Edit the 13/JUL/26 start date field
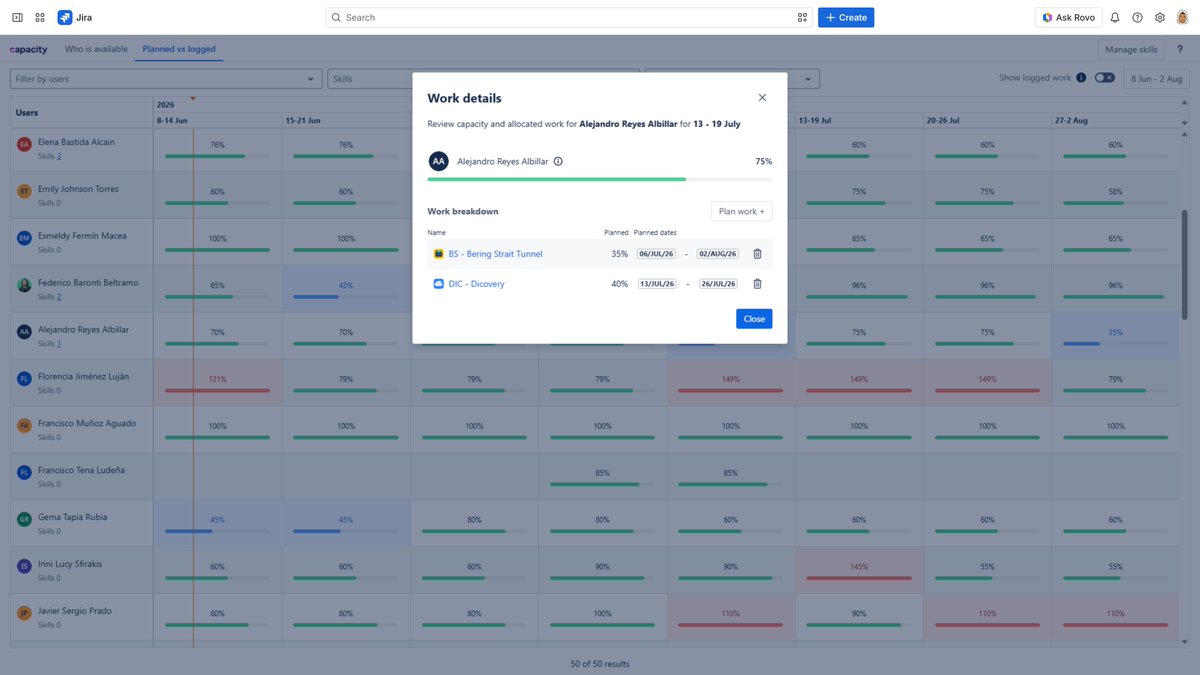Image resolution: width=1200 pixels, height=675 pixels. coord(657,284)
